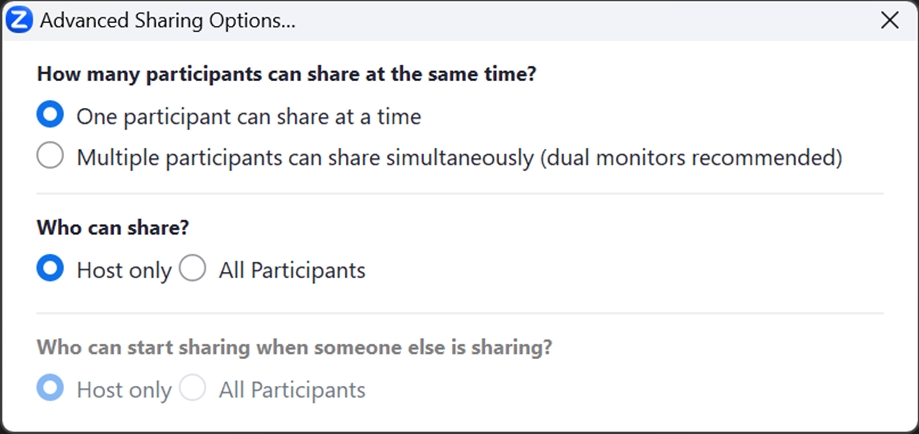Click the greyed All Participants radio for start sharing

point(192,388)
